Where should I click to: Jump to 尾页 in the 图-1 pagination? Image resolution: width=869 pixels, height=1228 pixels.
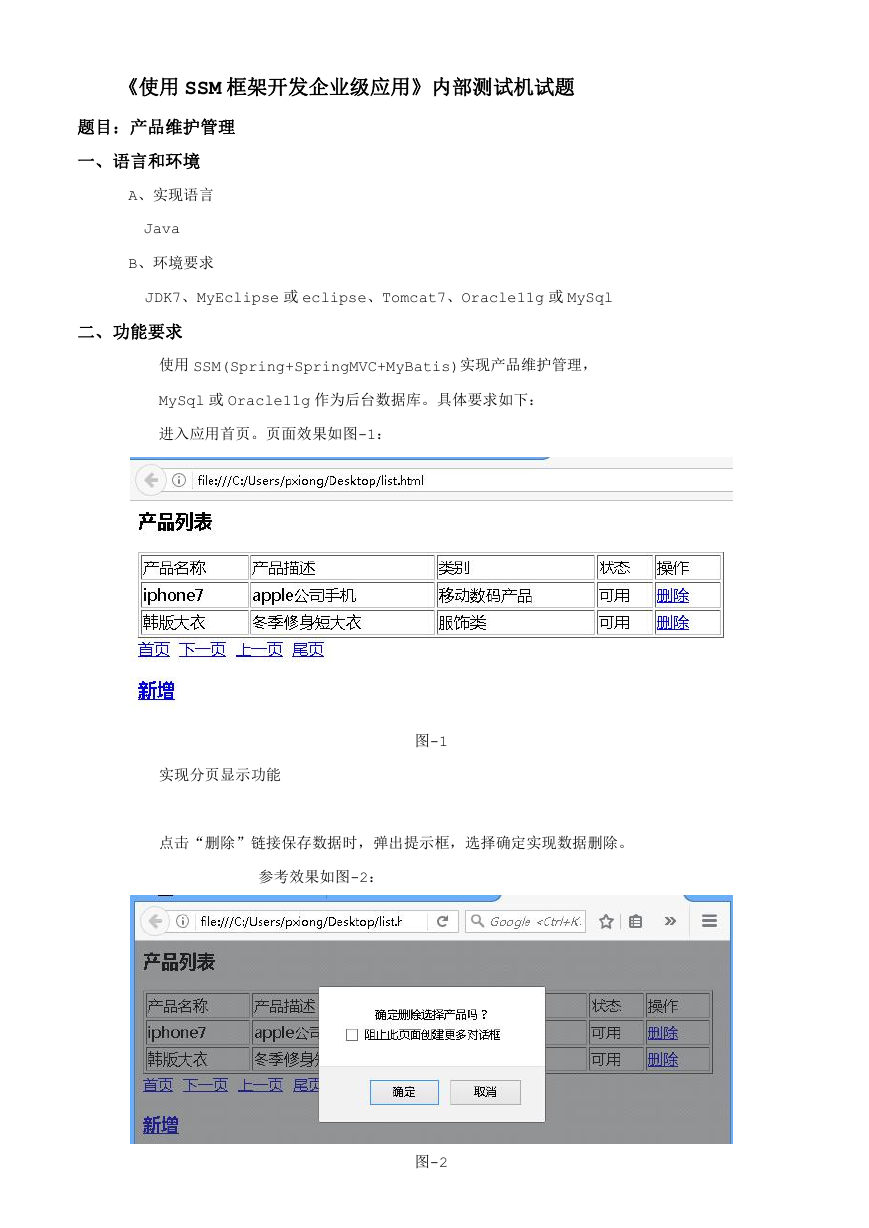[x=308, y=650]
